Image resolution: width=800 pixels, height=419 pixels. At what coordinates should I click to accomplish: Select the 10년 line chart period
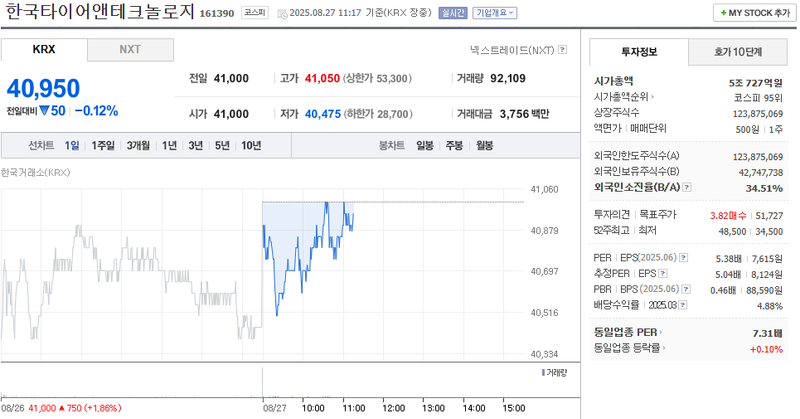tap(251, 146)
